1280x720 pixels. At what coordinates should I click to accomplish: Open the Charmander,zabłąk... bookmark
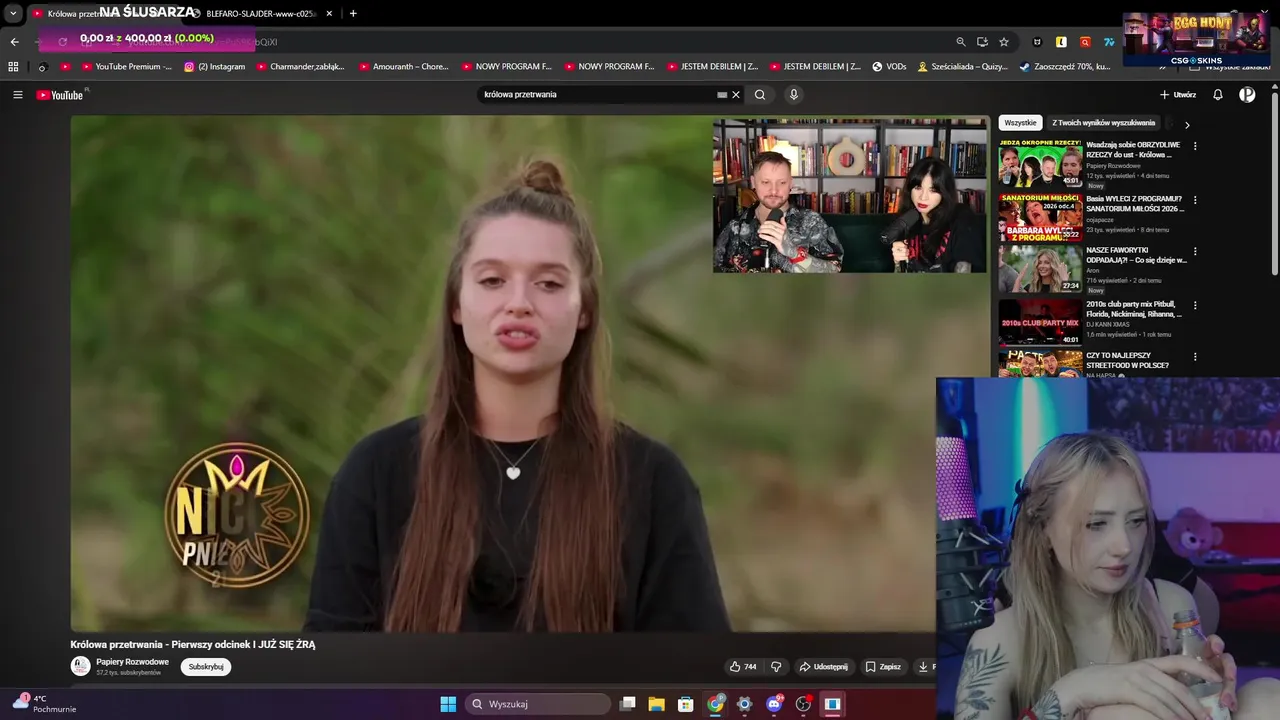click(x=300, y=67)
